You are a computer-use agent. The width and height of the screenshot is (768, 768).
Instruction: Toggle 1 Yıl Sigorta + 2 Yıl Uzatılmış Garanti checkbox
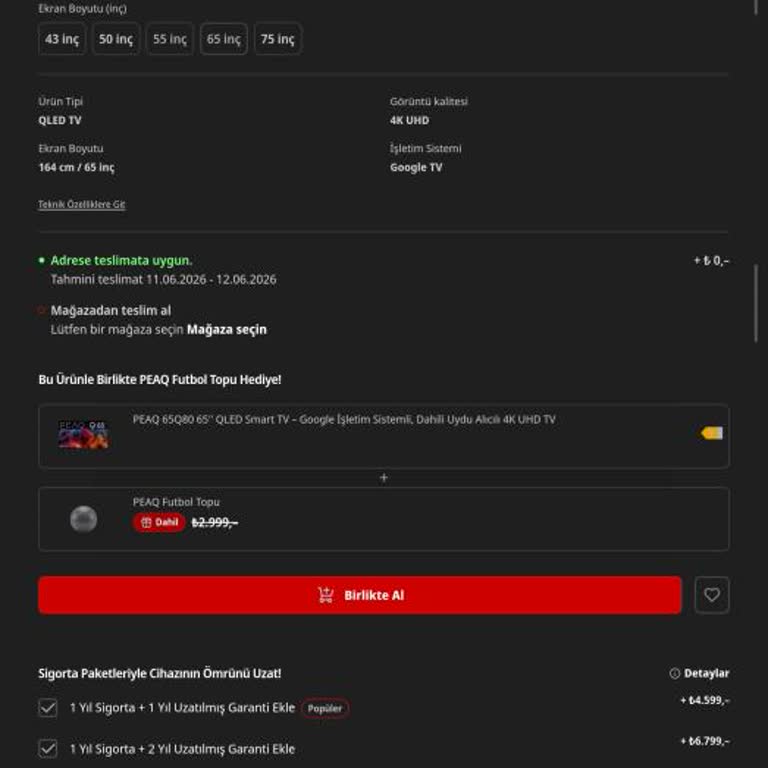[48, 749]
